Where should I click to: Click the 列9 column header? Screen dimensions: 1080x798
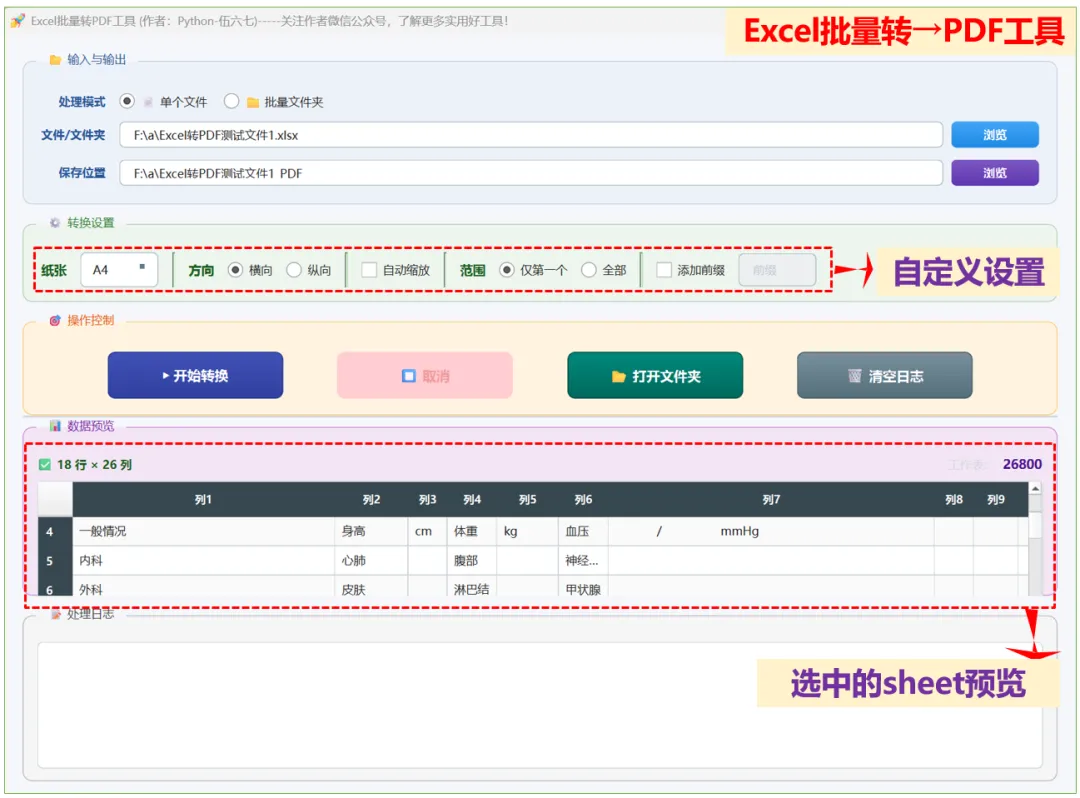click(996, 499)
